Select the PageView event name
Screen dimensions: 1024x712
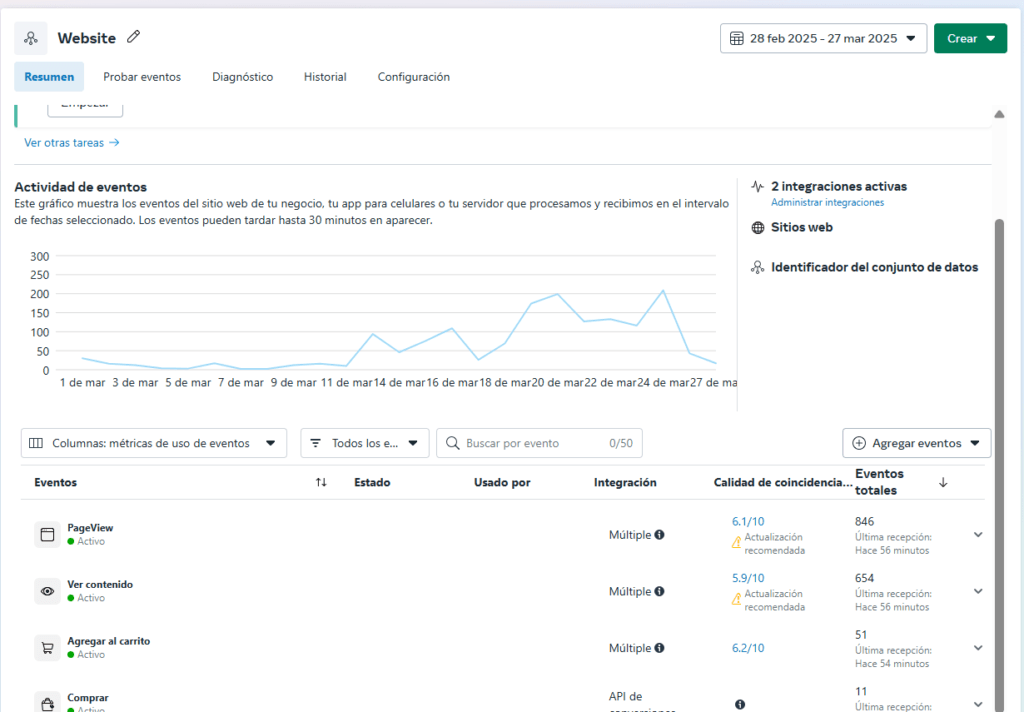[90, 528]
